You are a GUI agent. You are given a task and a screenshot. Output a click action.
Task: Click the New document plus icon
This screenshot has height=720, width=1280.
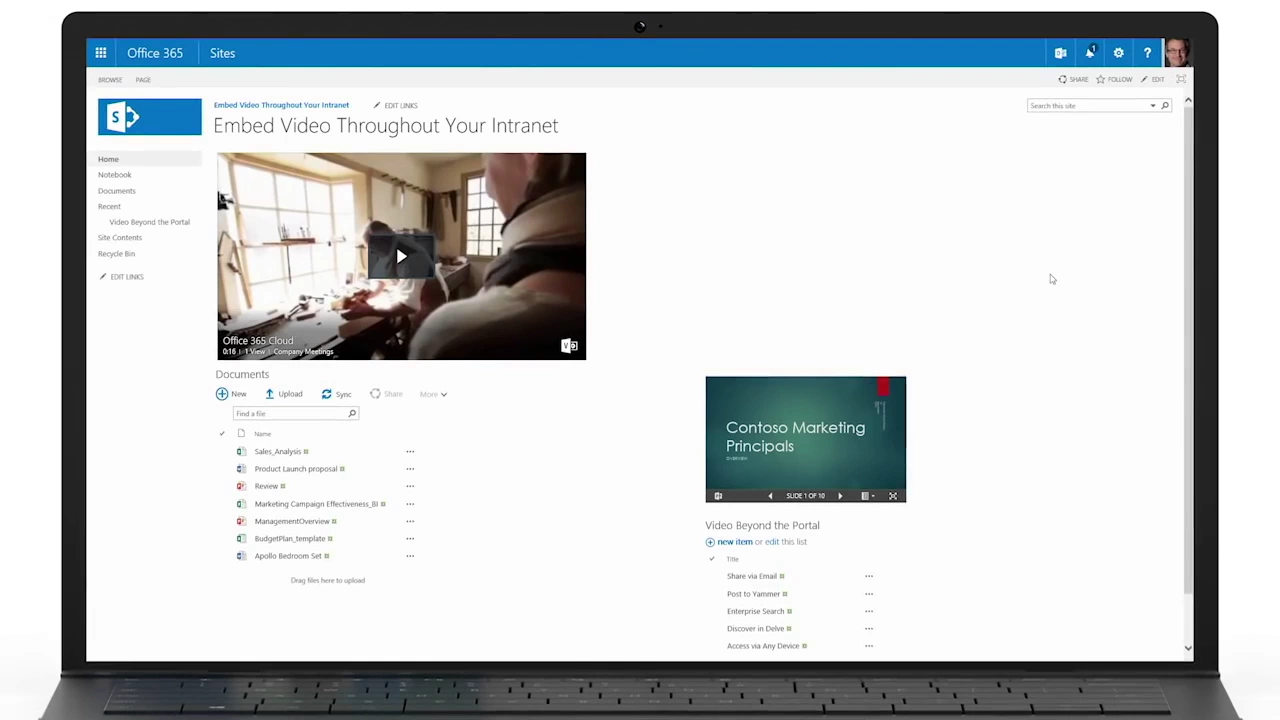pos(222,394)
